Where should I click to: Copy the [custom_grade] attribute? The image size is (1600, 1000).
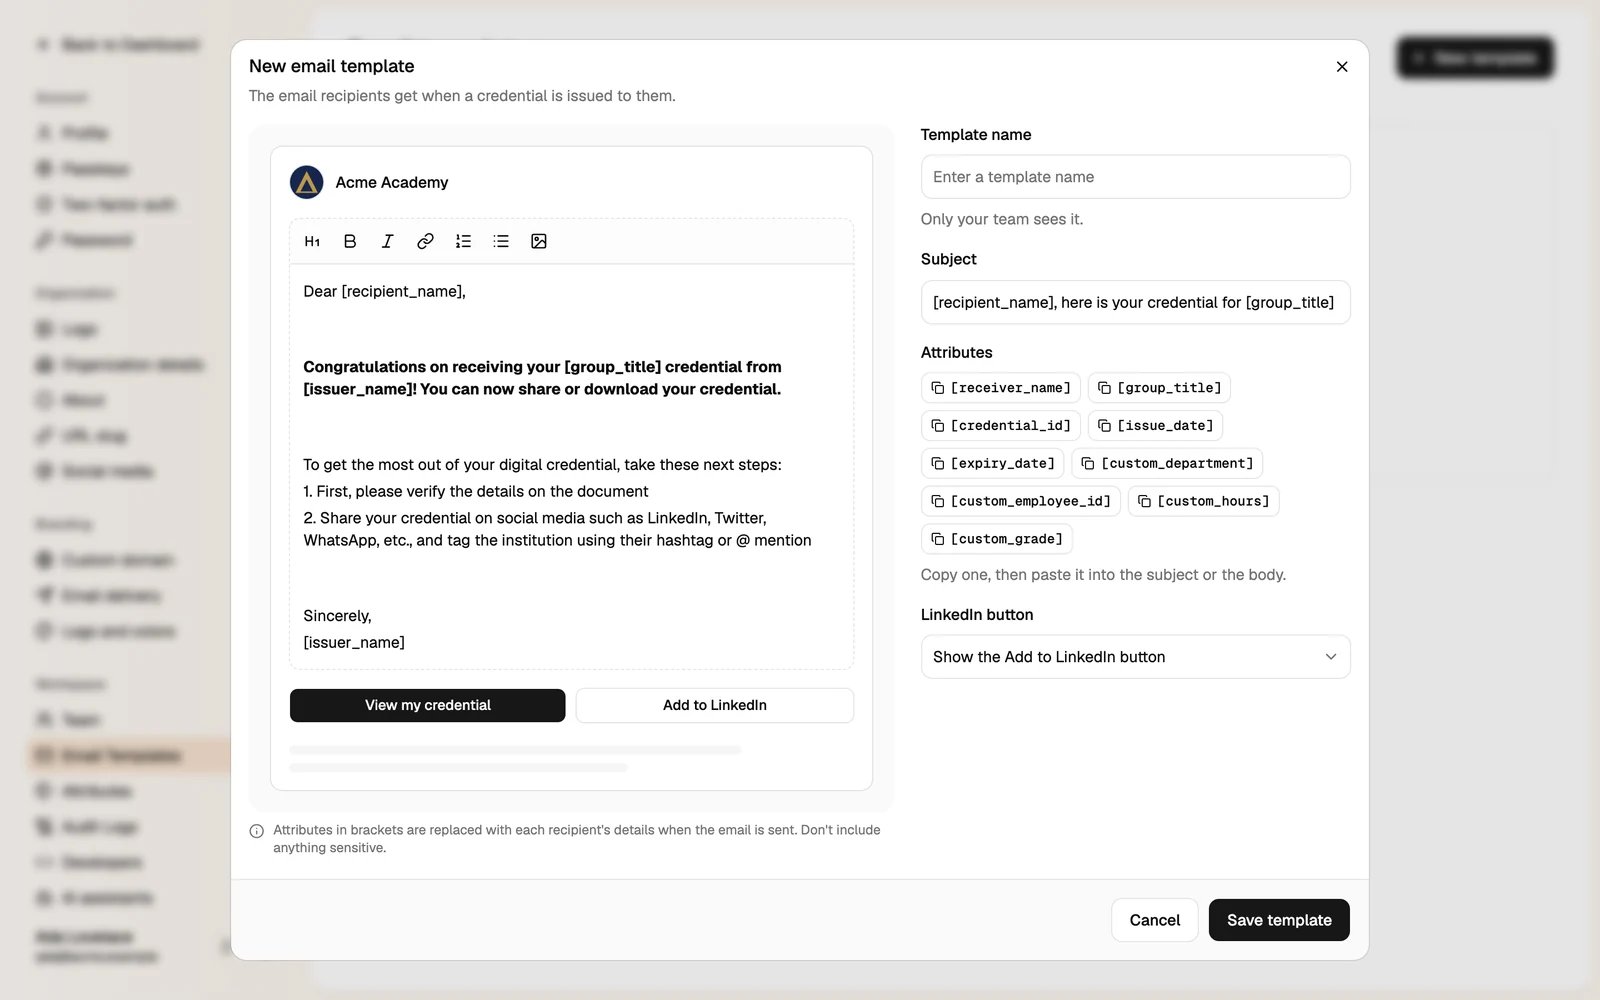(x=996, y=539)
